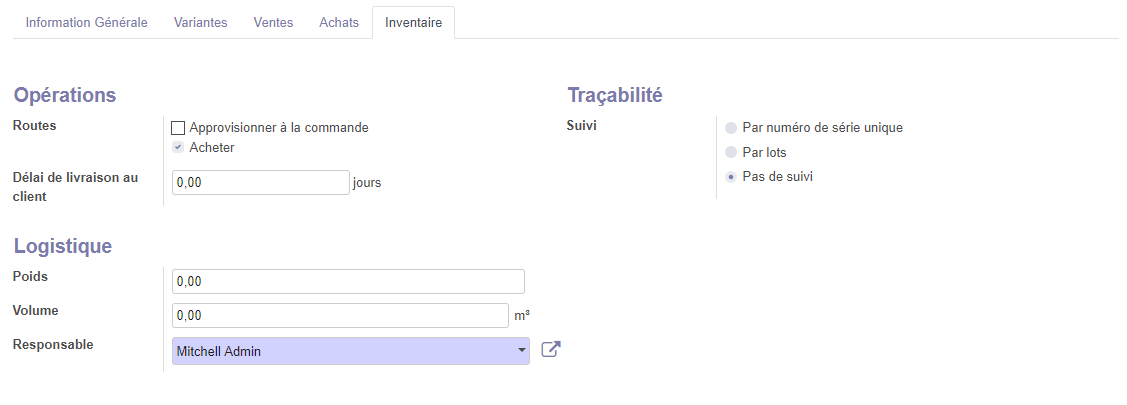Click the Délai de livraison input field
The image size is (1127, 405).
[260, 183]
